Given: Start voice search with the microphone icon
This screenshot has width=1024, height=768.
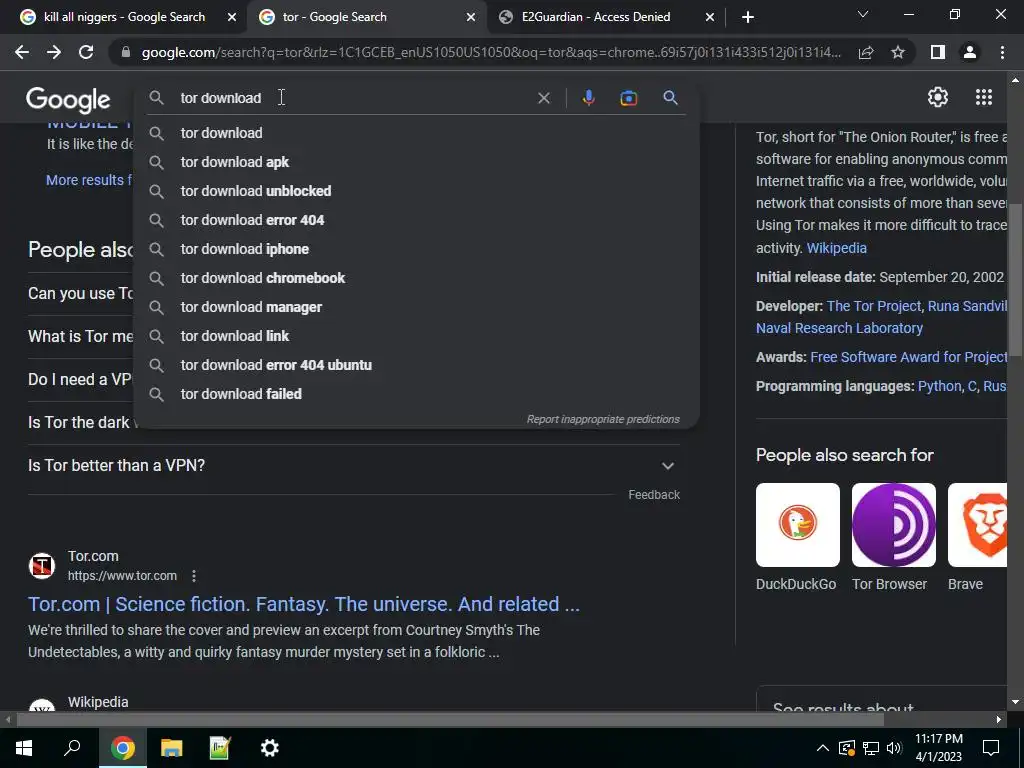Looking at the screenshot, I should (x=588, y=98).
